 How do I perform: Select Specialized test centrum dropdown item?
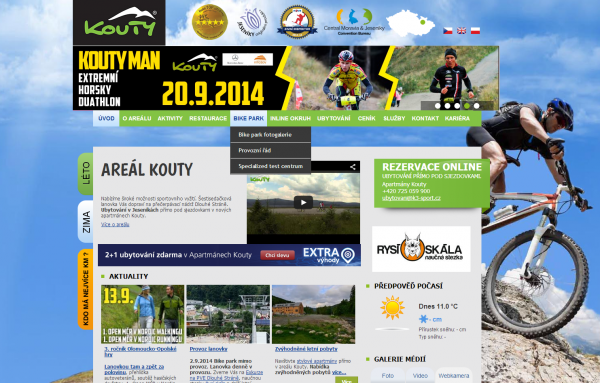271,166
